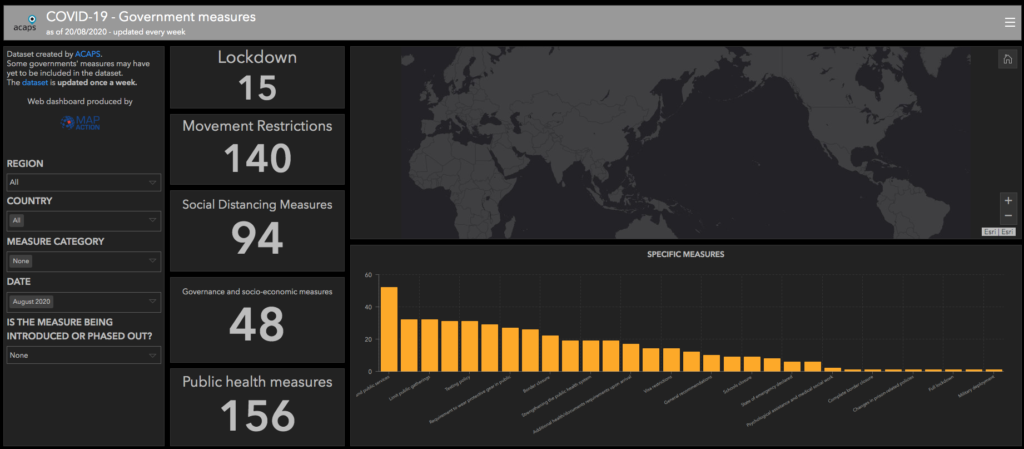Viewport: 1024px width, 449px height.
Task: Zoom out on the map
Action: 1007,216
